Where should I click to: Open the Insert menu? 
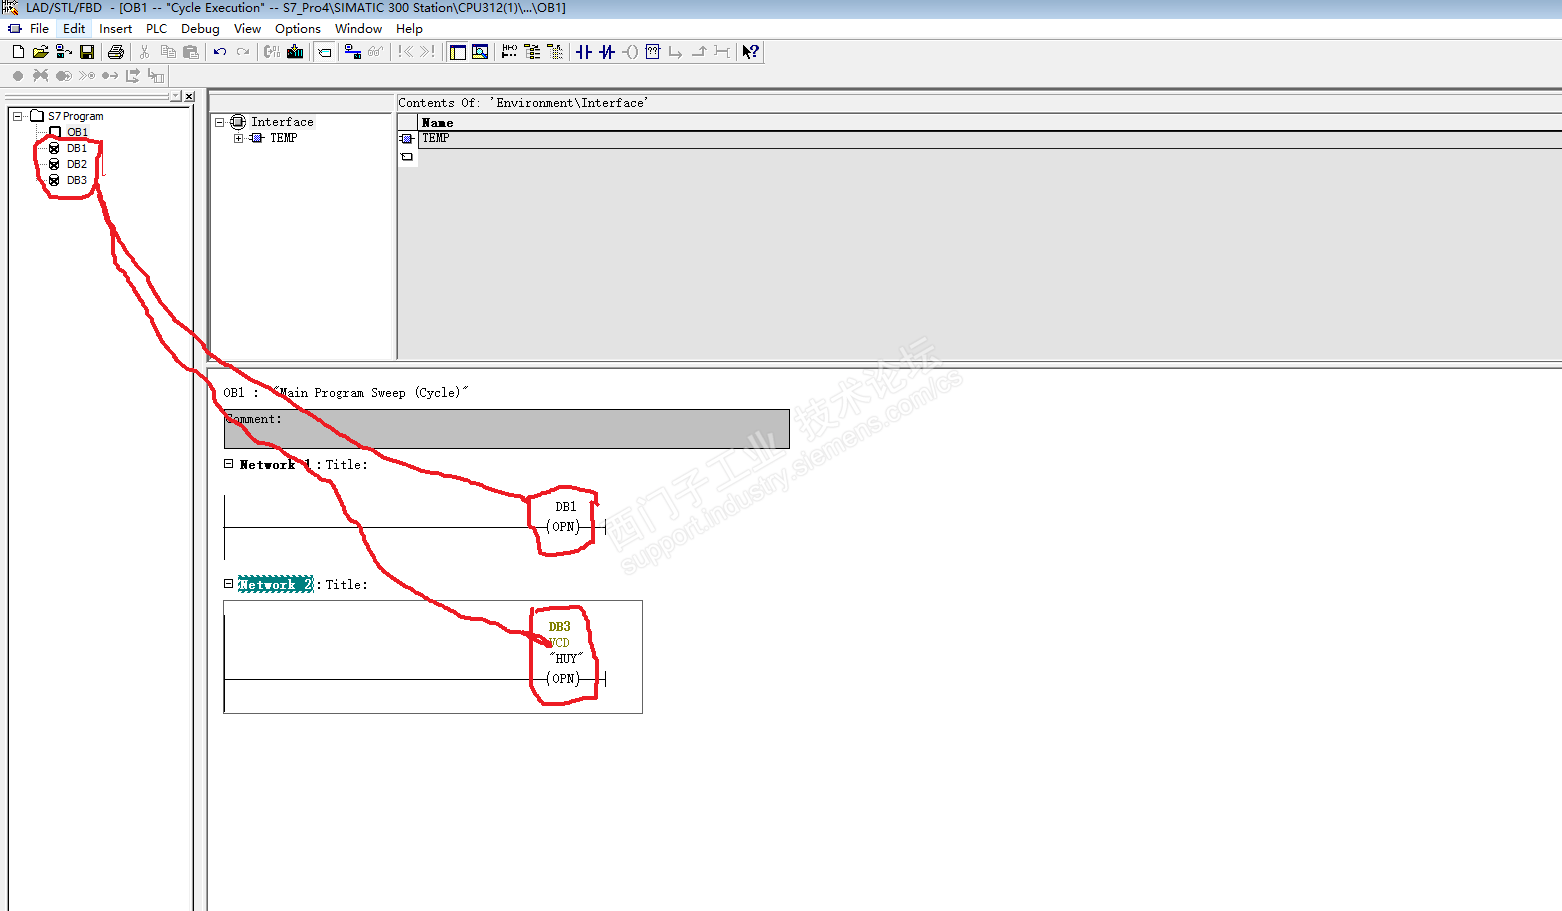115,29
